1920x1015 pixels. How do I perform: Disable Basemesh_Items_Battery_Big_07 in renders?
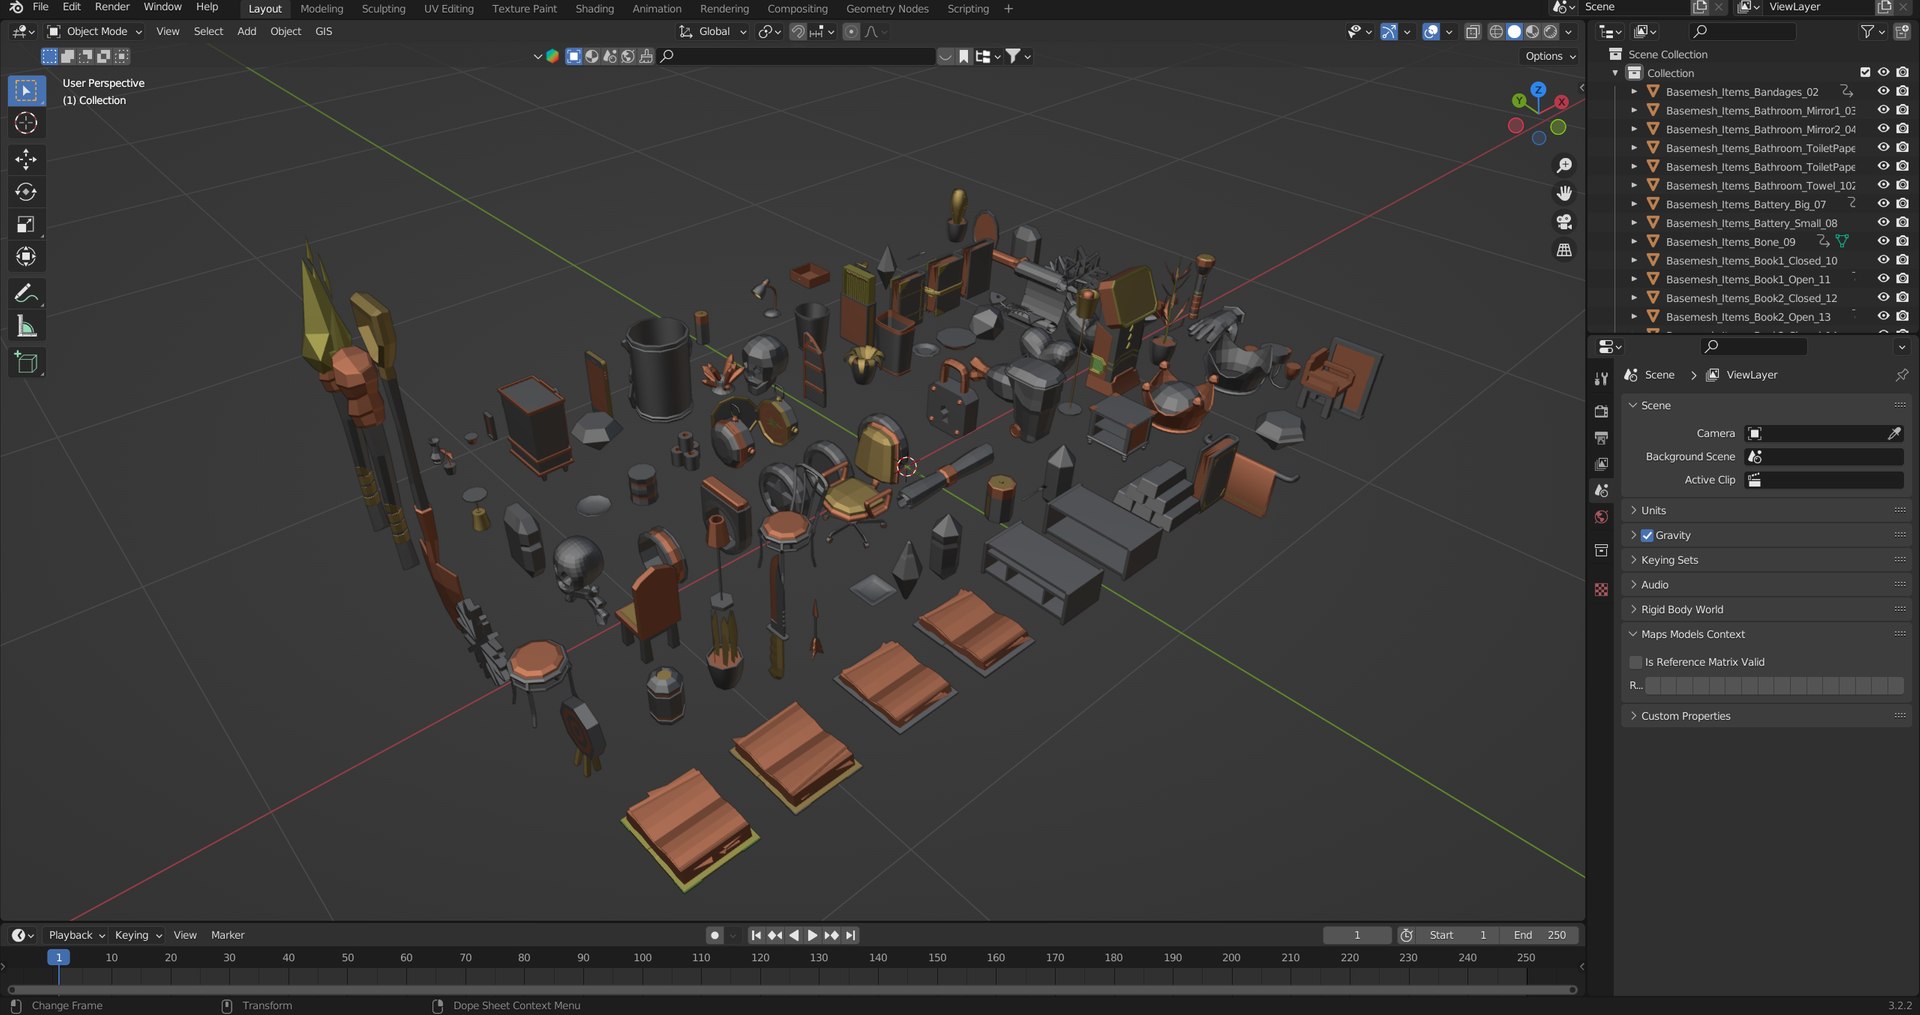coord(1902,204)
